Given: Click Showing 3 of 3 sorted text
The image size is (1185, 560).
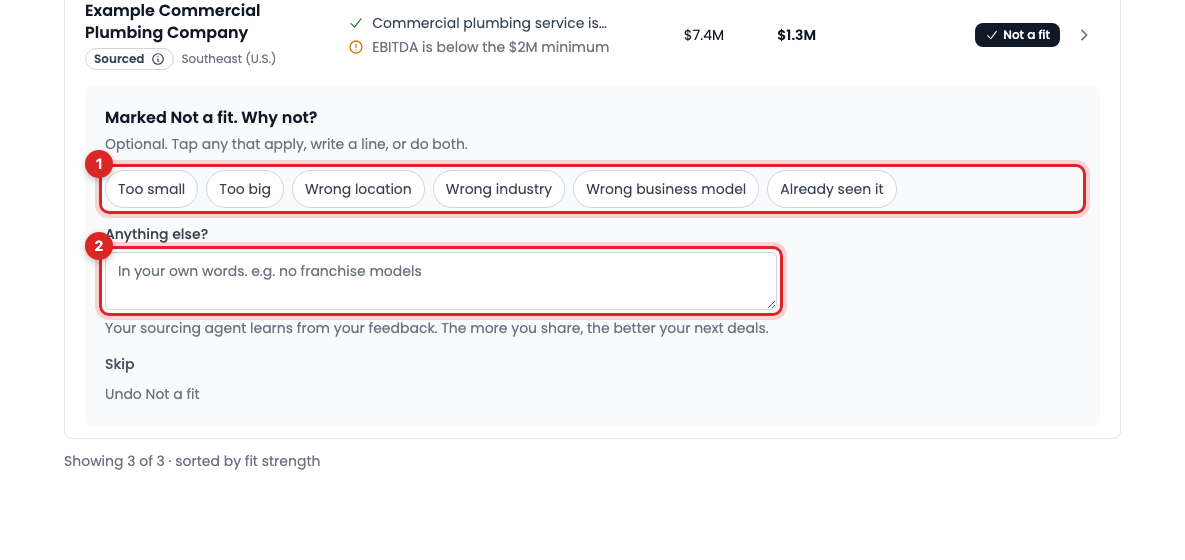Looking at the screenshot, I should pyautogui.click(x=192, y=461).
